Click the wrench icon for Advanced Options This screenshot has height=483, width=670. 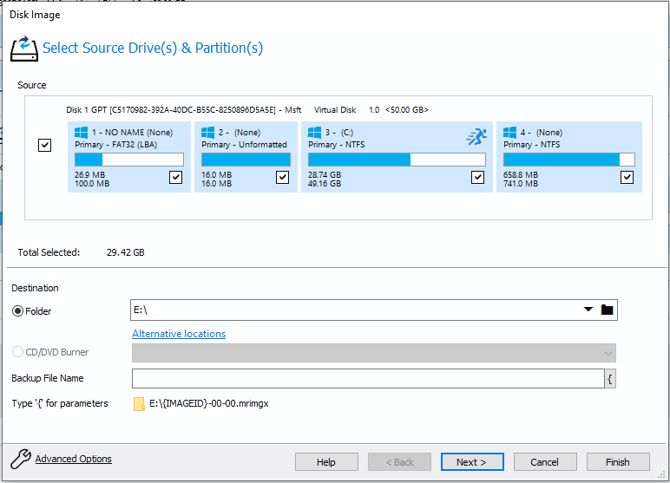[19, 460]
